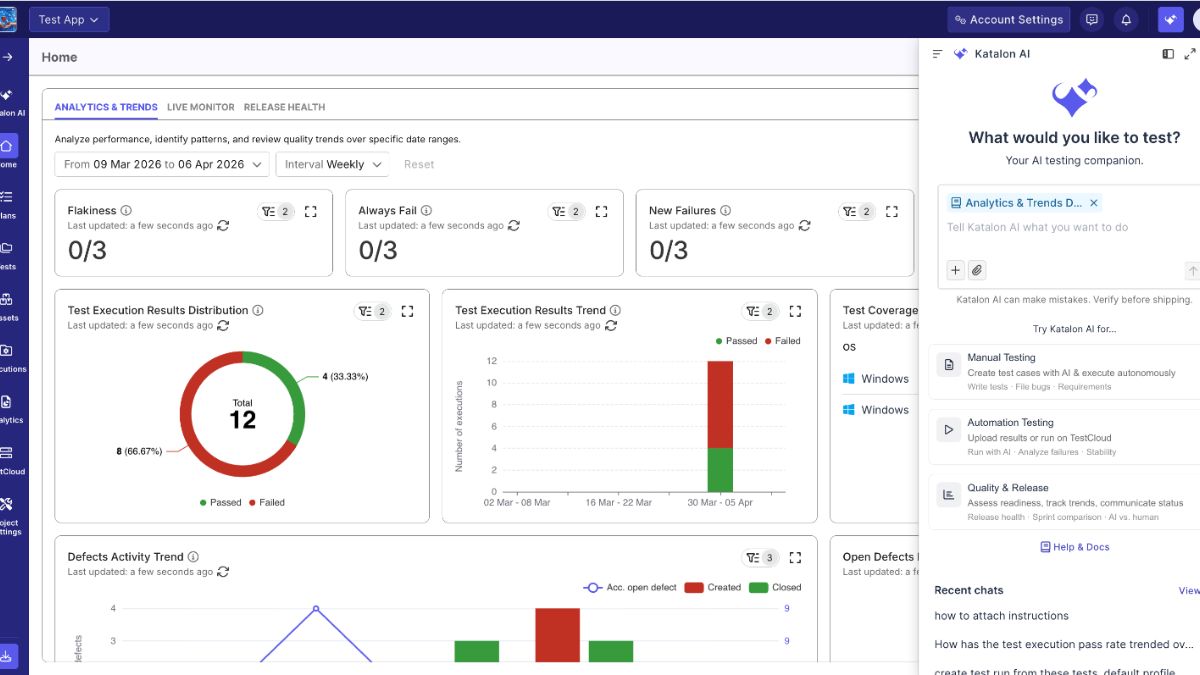Toggle the Katalon AI sparkle button in header
Image resolution: width=1200 pixels, height=675 pixels.
pos(1170,19)
